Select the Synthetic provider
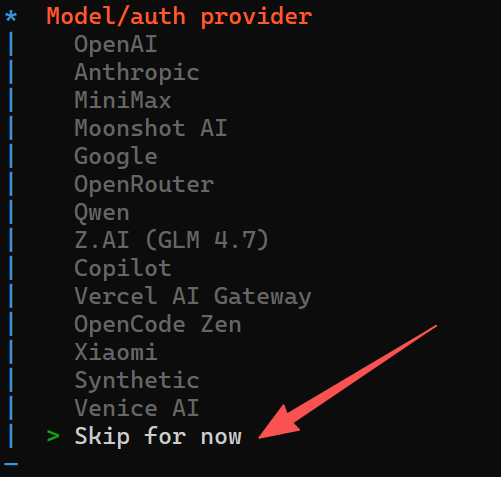This screenshot has width=501, height=477. 137,380
